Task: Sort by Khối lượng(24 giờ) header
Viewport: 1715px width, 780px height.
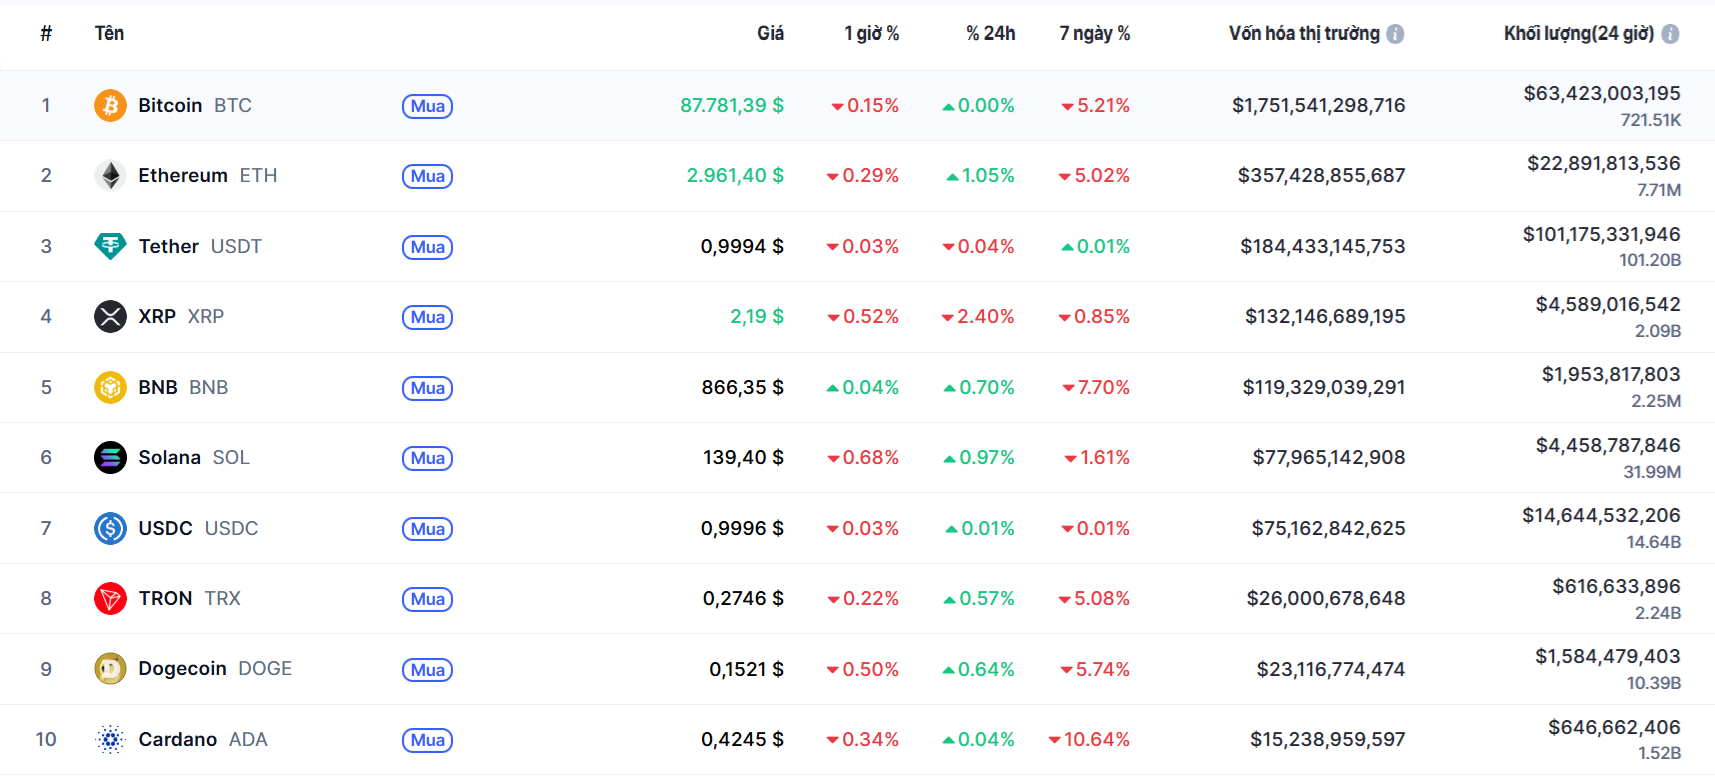Action: click(1579, 34)
